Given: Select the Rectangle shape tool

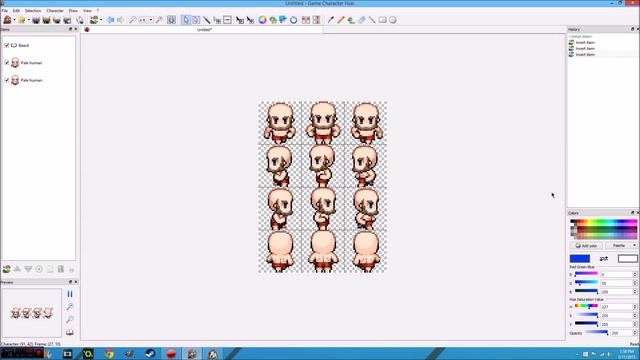Looking at the screenshot, I should (382, 20).
